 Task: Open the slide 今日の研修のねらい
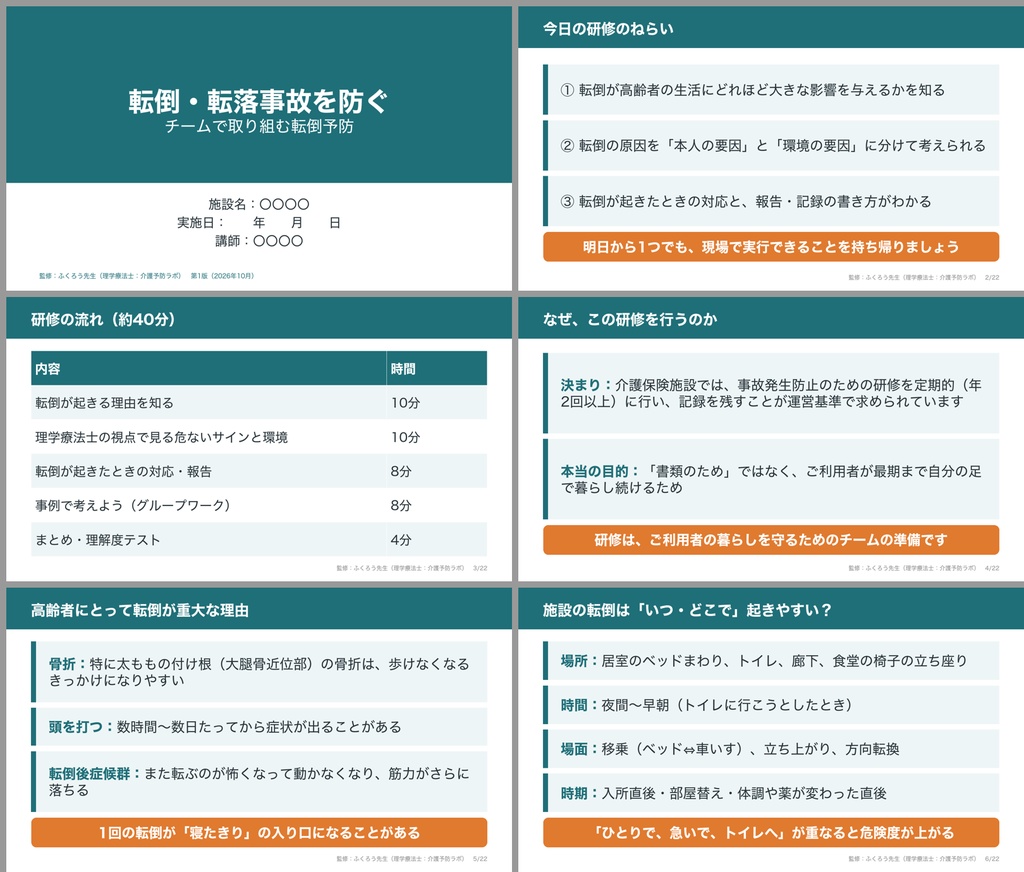[771, 148]
